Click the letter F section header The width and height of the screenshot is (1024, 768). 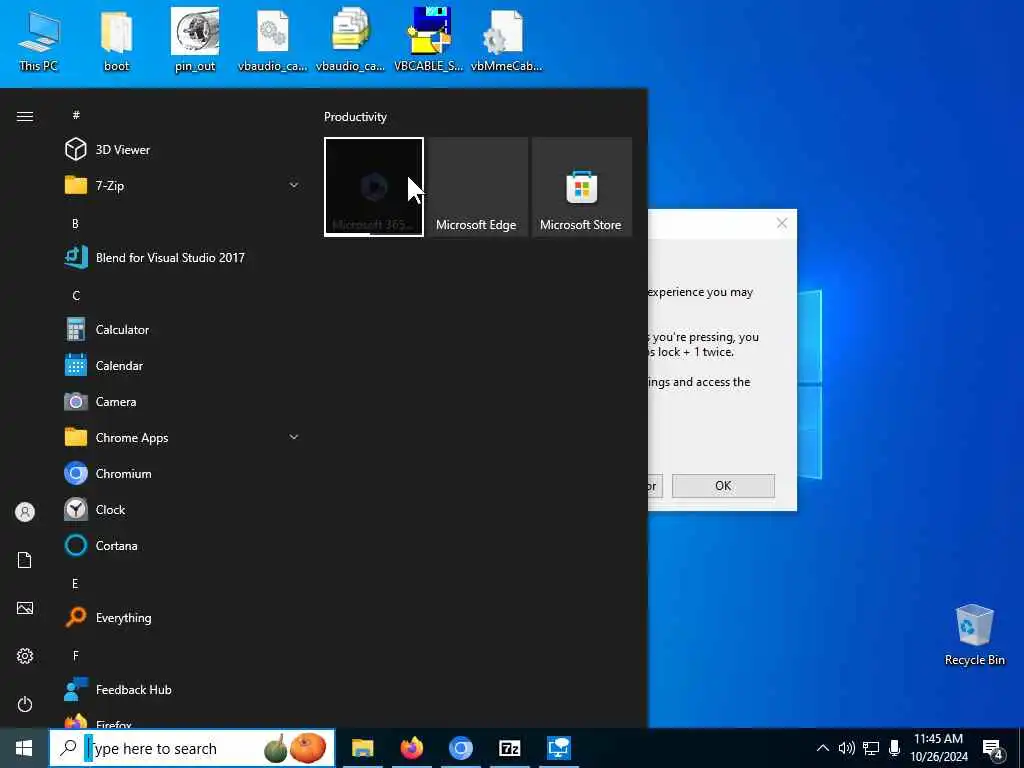click(x=75, y=655)
